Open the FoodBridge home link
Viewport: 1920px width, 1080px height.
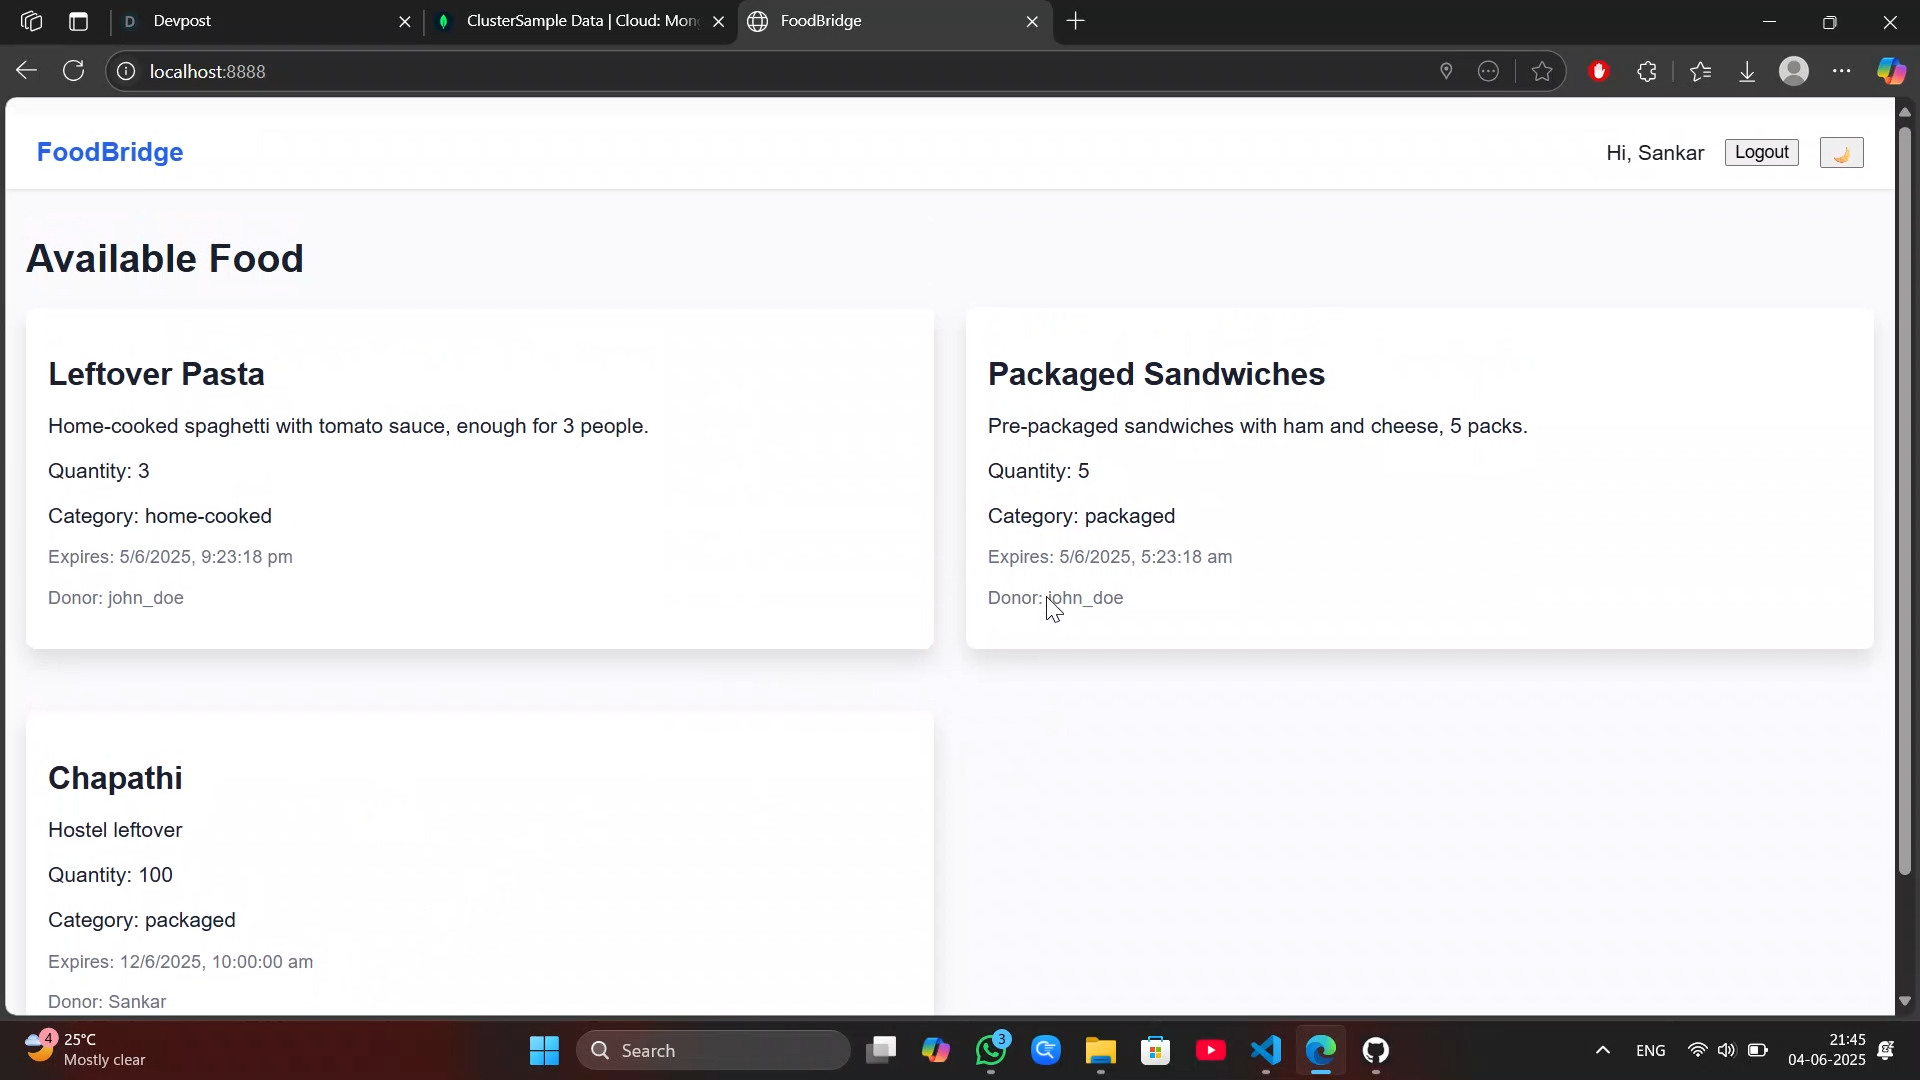coord(110,152)
